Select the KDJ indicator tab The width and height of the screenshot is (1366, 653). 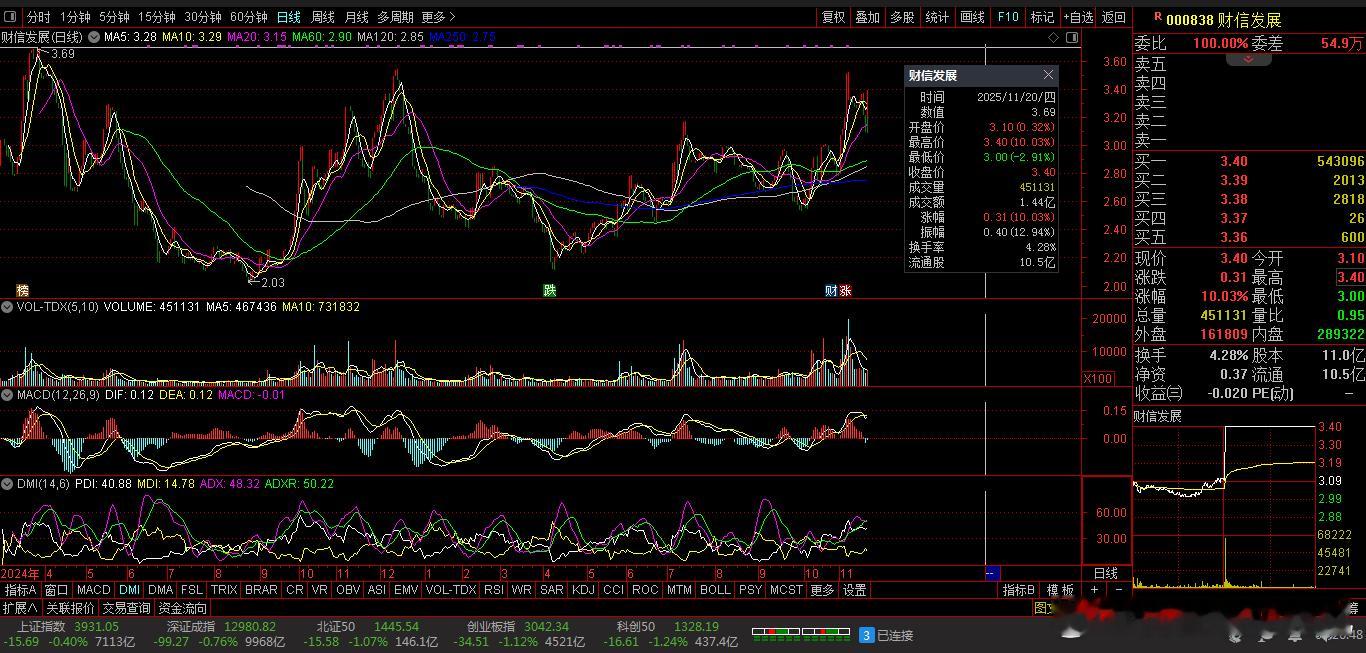(x=582, y=590)
